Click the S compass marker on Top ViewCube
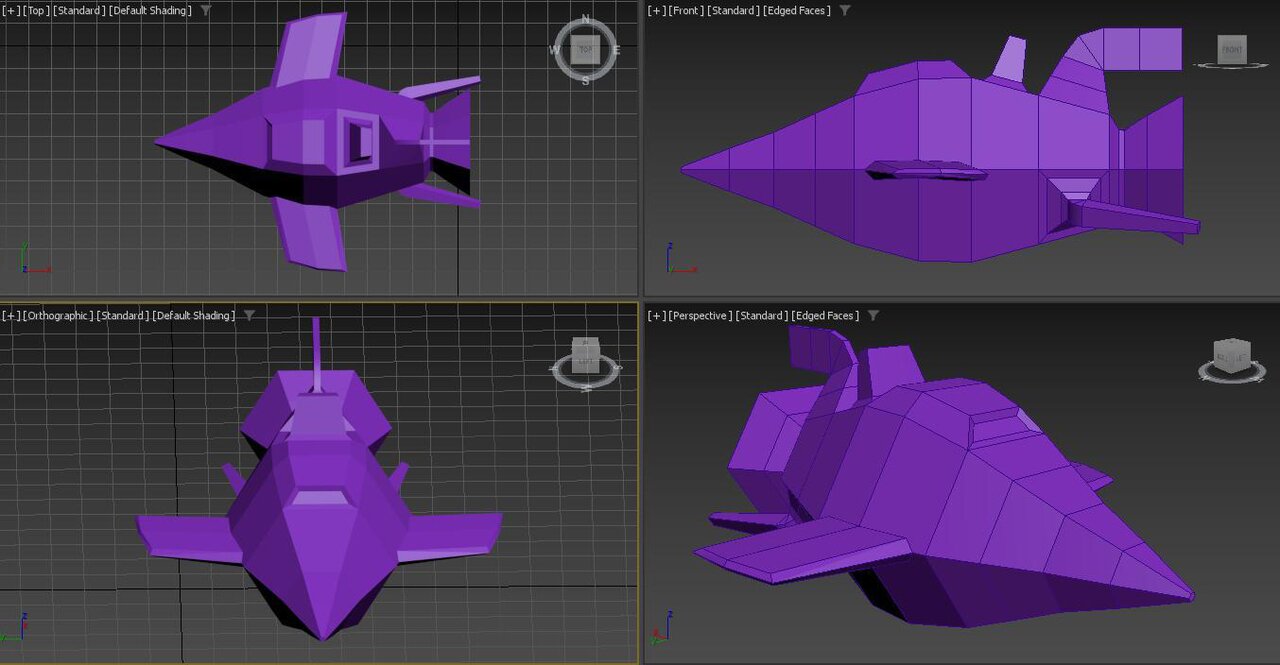This screenshot has width=1280, height=665. 586,81
